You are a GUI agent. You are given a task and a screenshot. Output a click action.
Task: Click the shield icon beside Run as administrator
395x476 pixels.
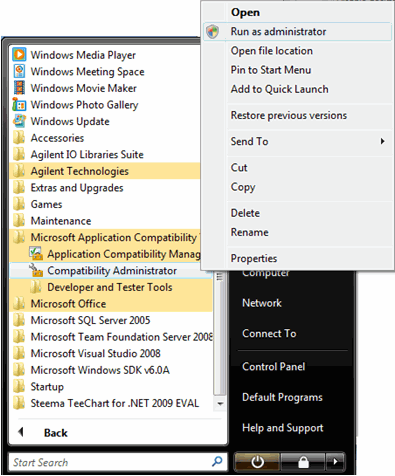click(212, 32)
